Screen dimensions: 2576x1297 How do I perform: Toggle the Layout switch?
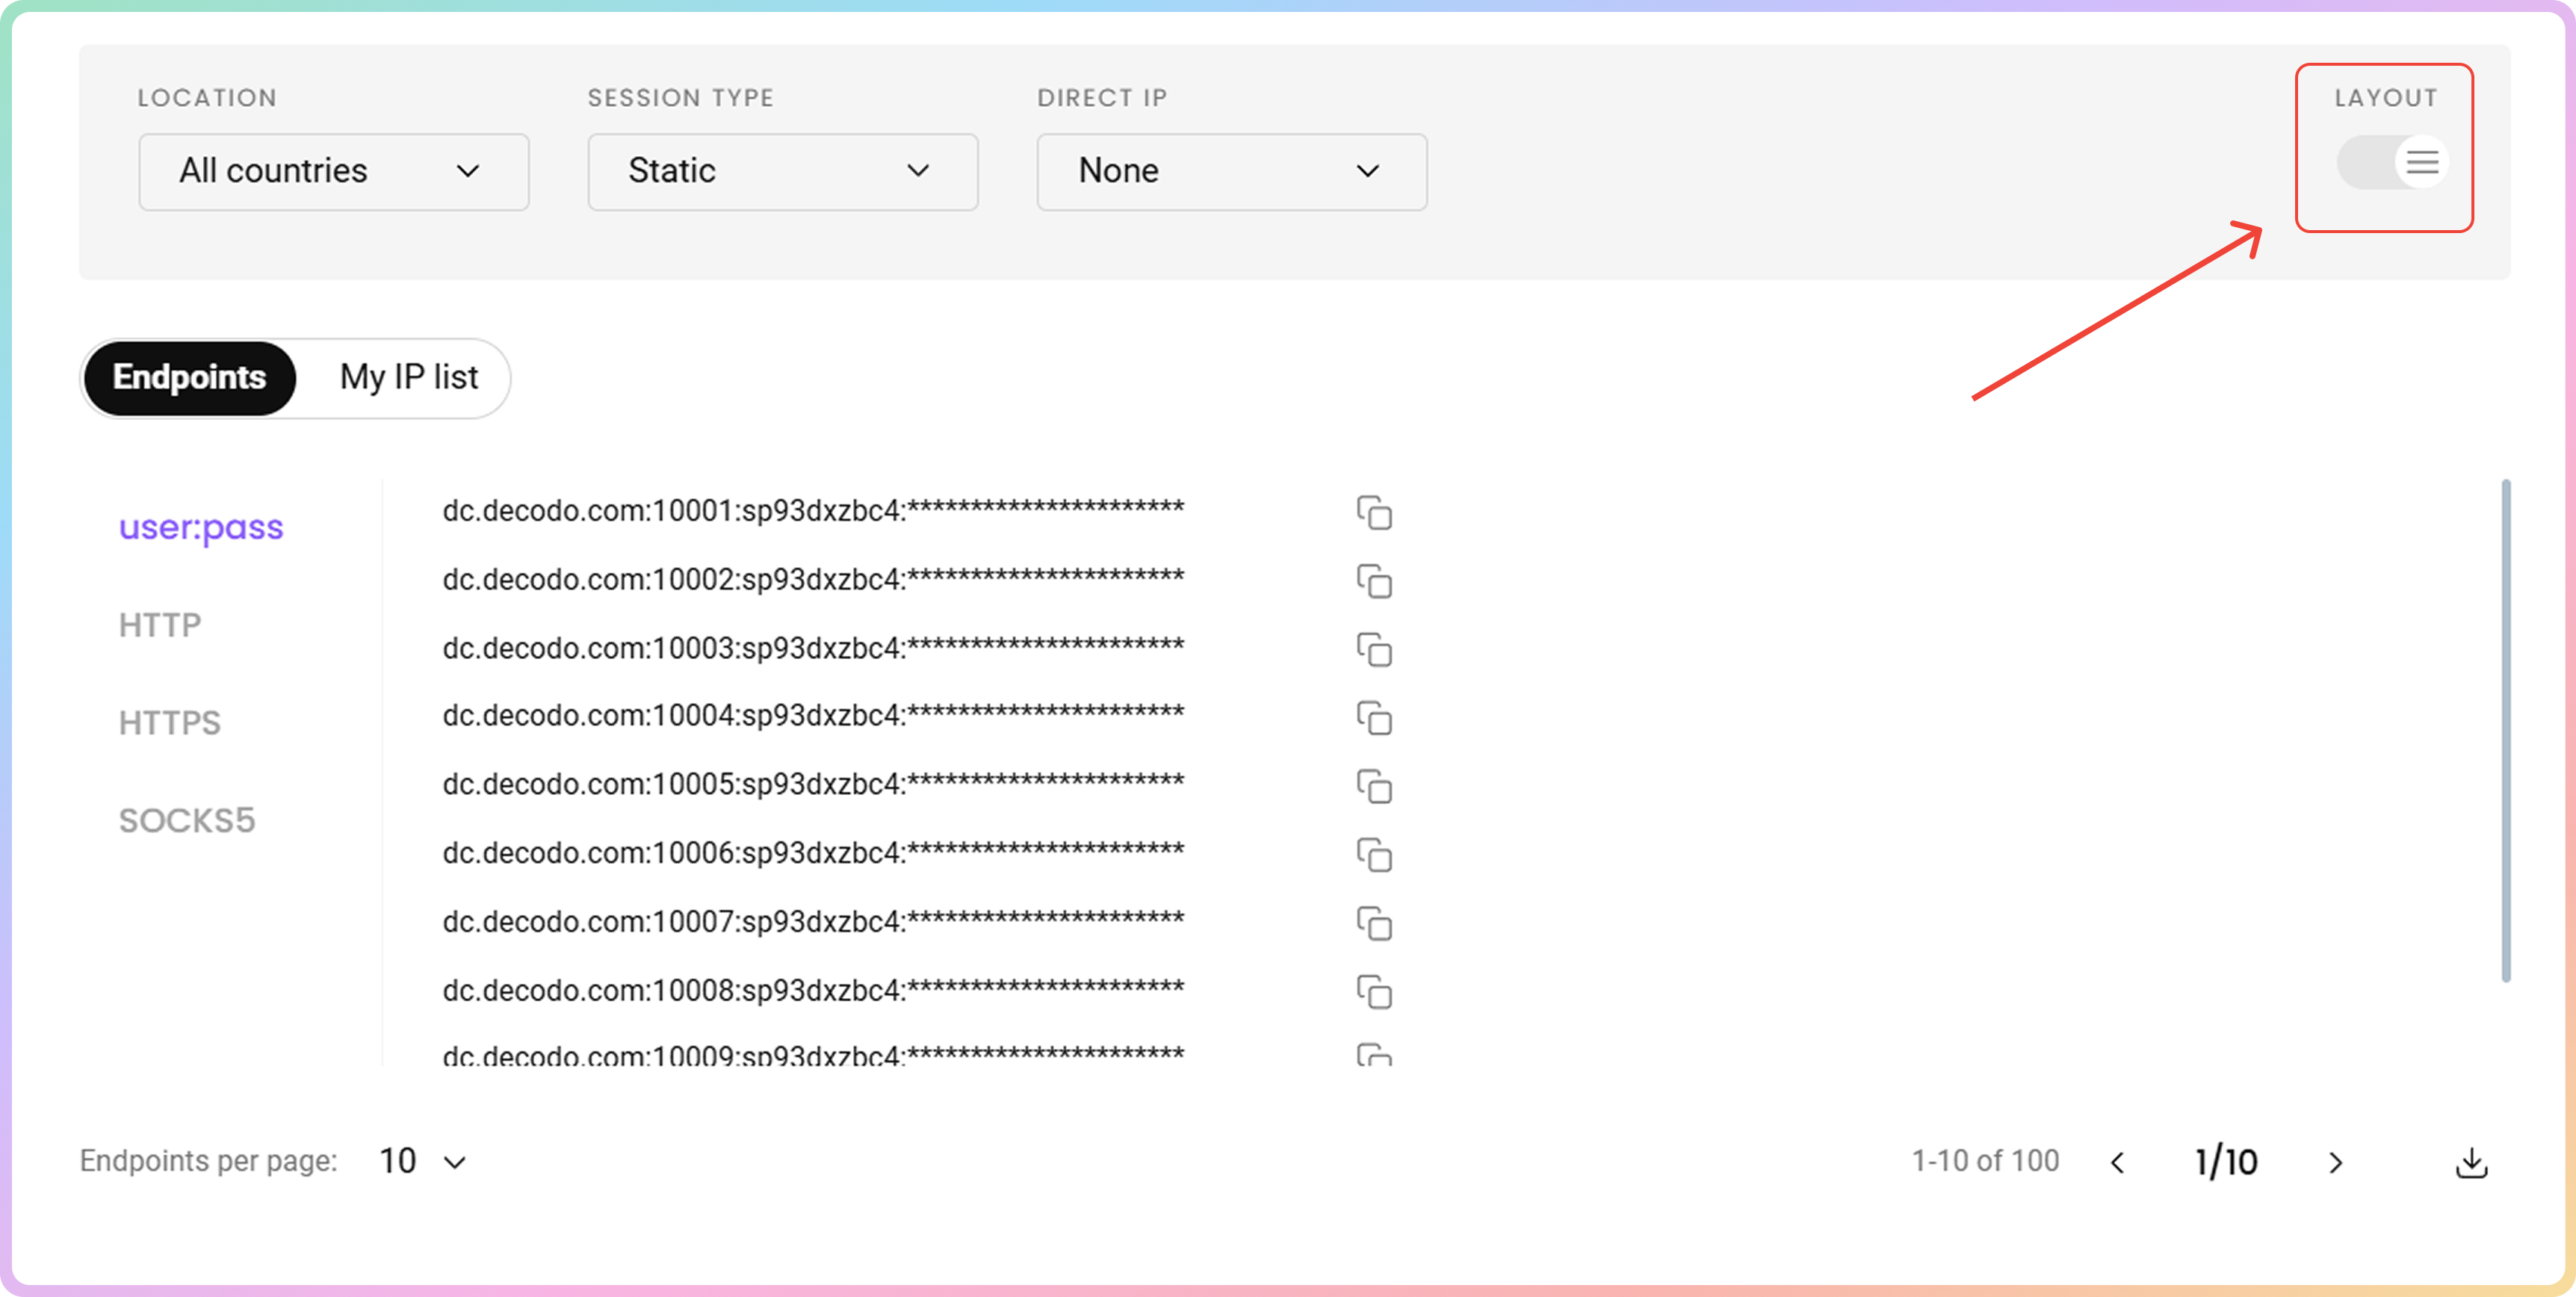tap(2391, 162)
